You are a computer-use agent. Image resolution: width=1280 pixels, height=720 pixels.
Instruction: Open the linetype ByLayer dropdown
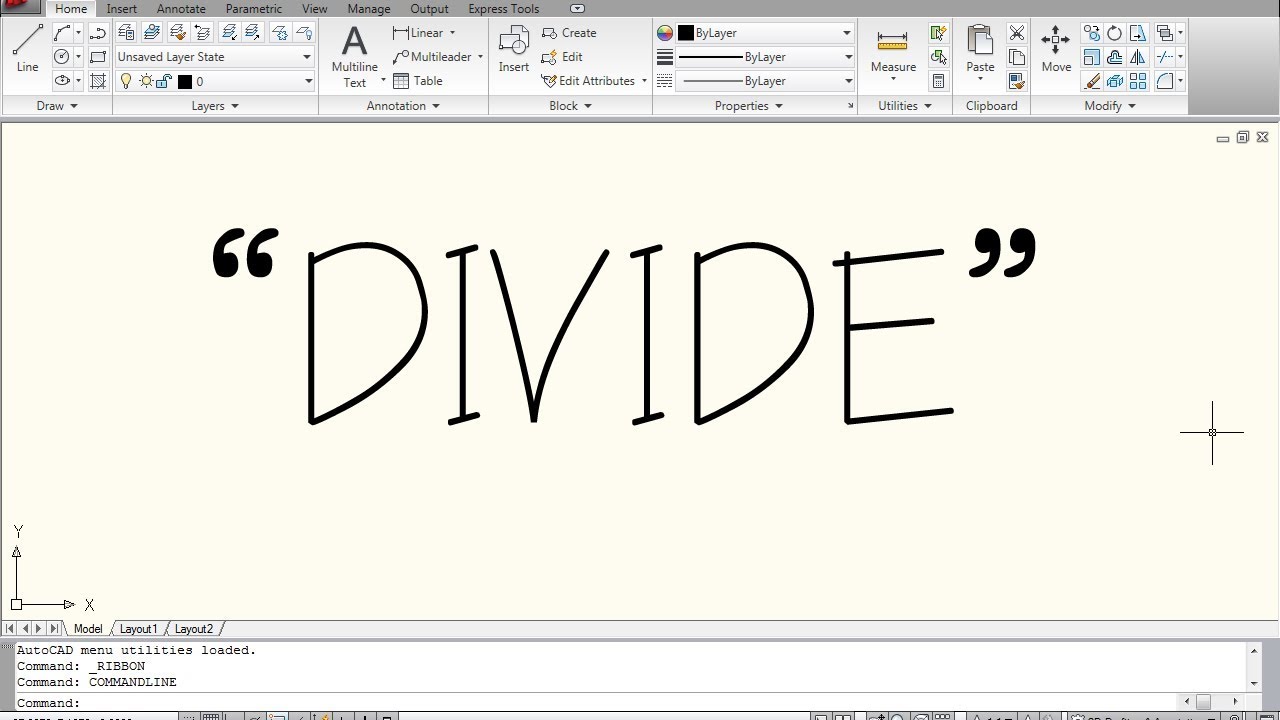point(765,81)
